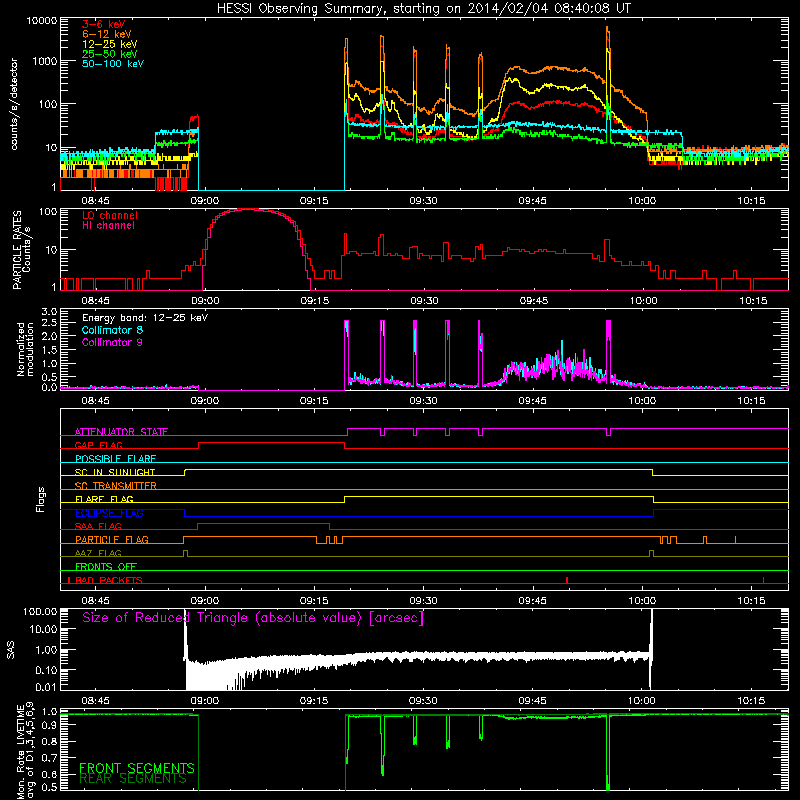
Task: Select the Collimator 9 legend label
Action: point(112,342)
